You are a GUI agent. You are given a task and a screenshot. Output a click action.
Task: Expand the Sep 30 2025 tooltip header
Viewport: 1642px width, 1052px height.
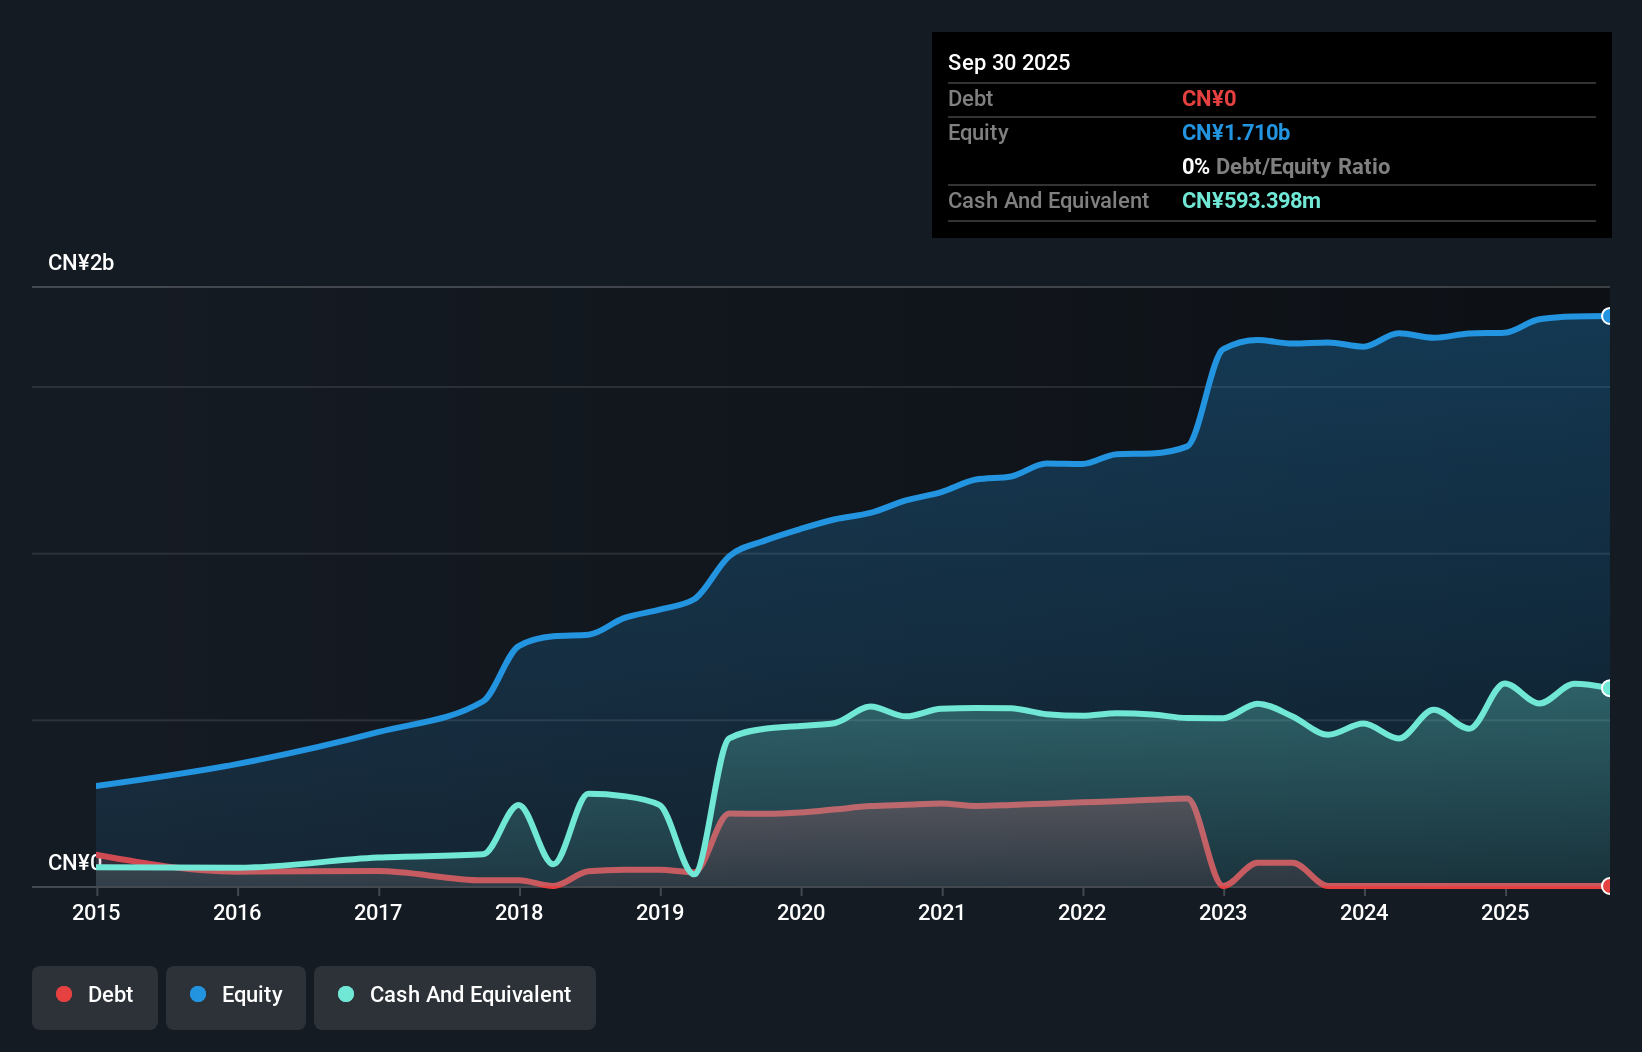(x=1009, y=62)
